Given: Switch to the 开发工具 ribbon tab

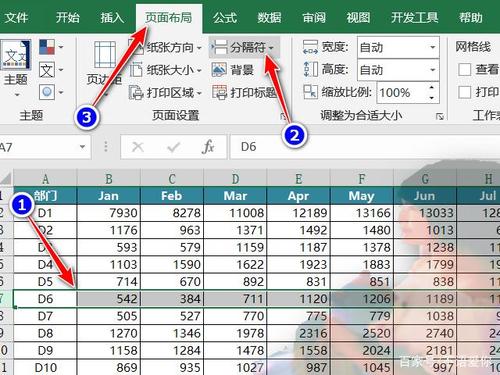Looking at the screenshot, I should [414, 17].
